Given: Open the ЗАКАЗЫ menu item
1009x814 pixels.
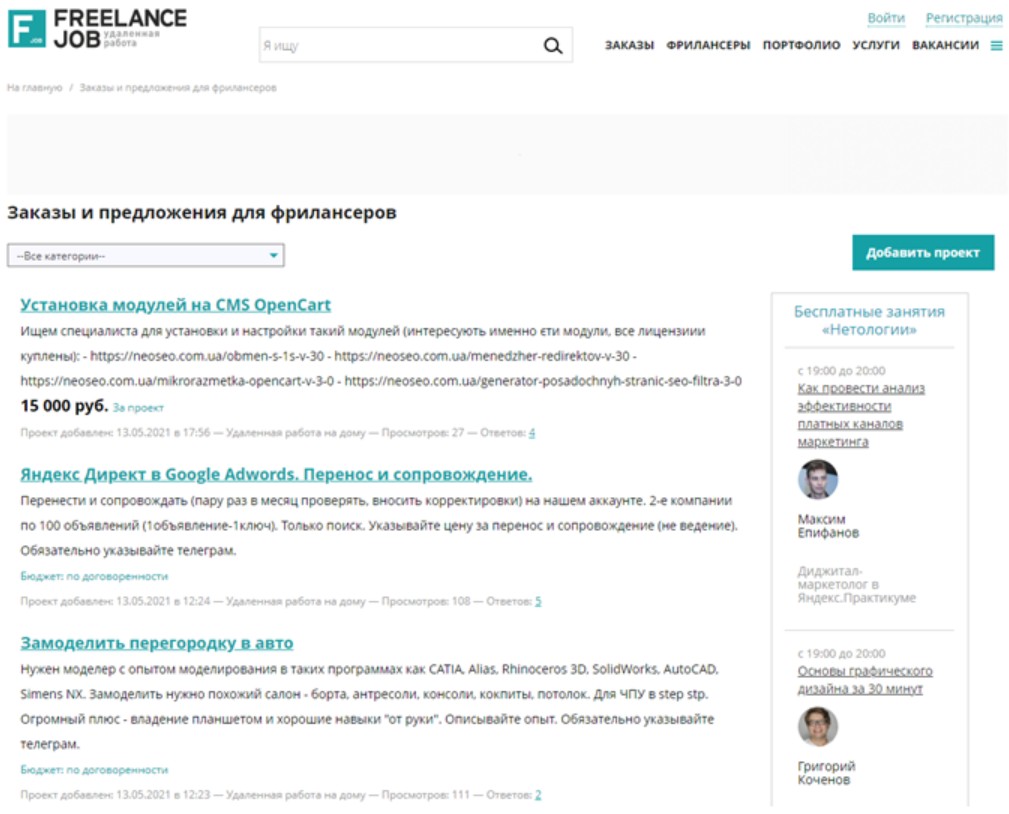Looking at the screenshot, I should (x=629, y=45).
